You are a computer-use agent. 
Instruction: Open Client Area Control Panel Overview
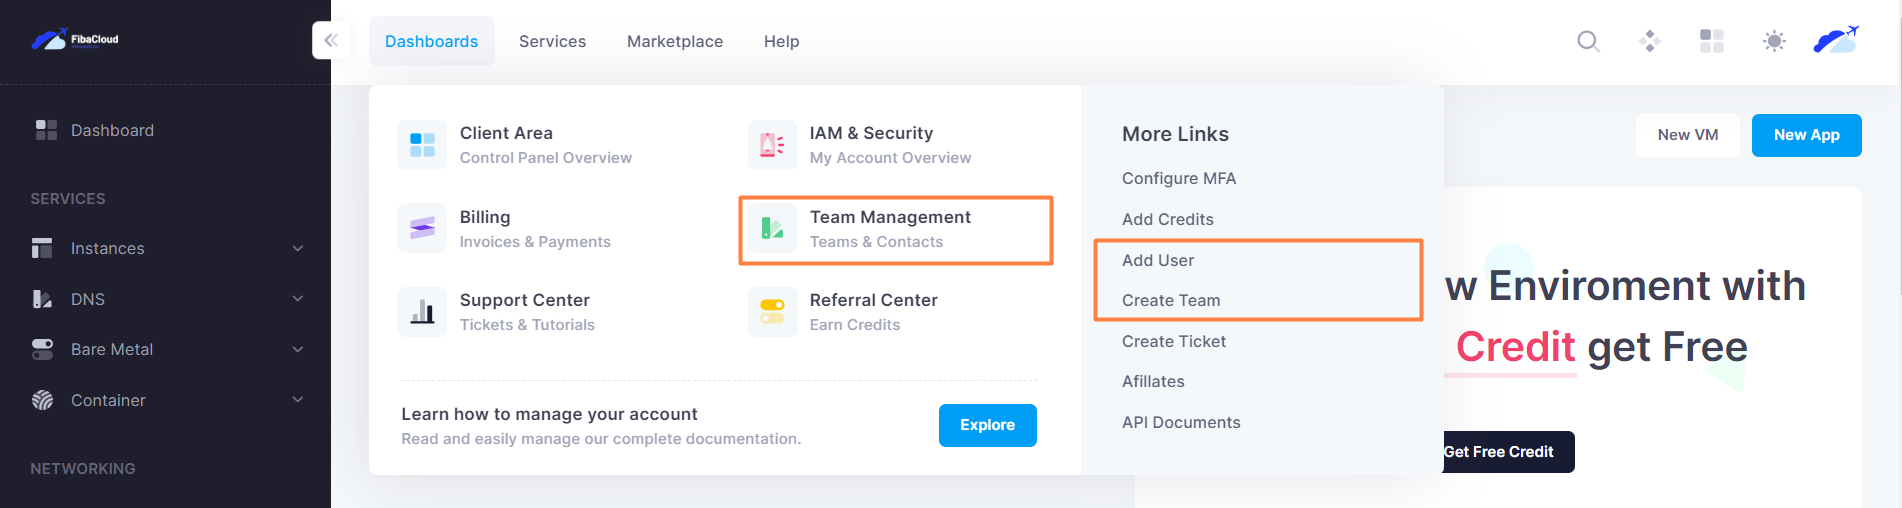coord(546,145)
